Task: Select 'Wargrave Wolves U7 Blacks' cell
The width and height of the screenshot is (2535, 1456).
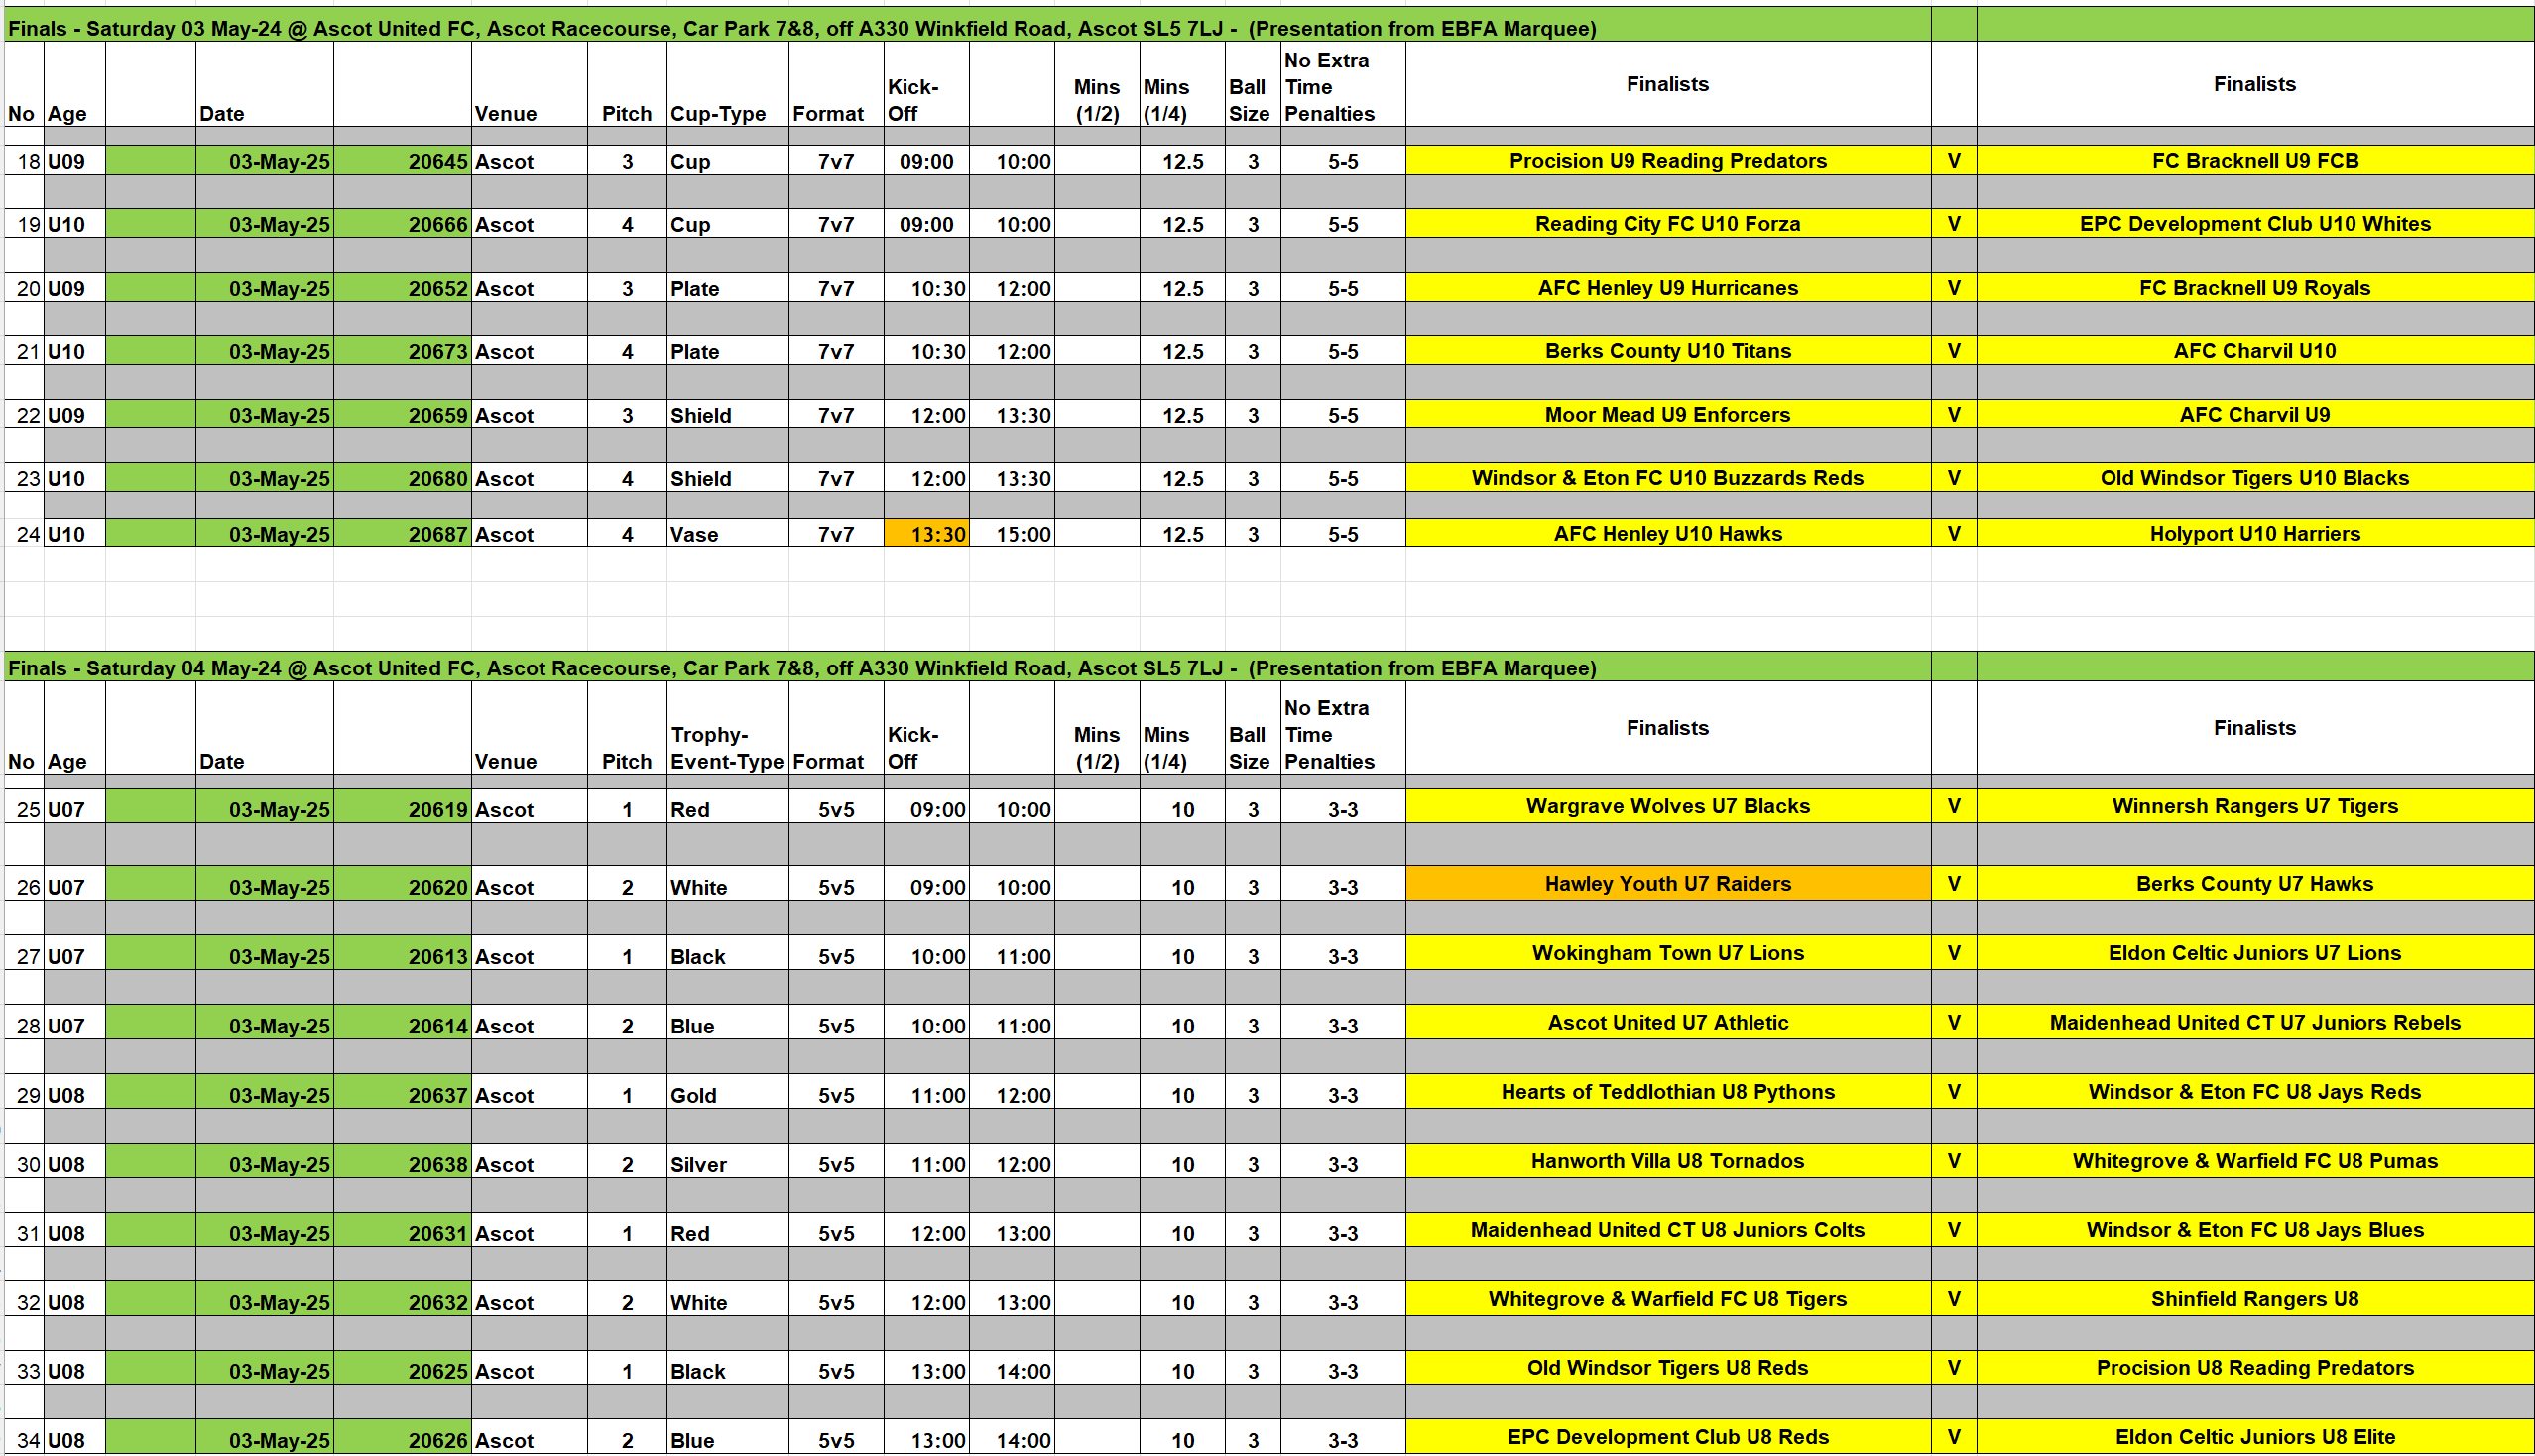Action: (1667, 806)
